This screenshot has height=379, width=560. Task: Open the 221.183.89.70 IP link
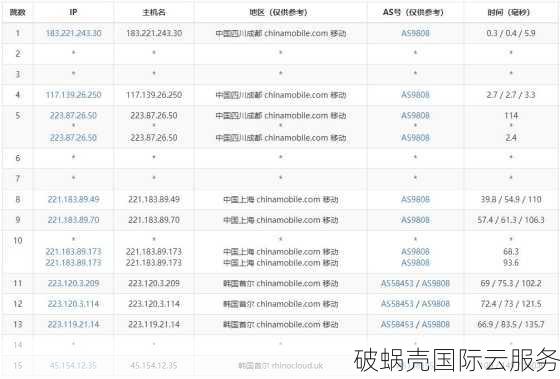click(74, 220)
